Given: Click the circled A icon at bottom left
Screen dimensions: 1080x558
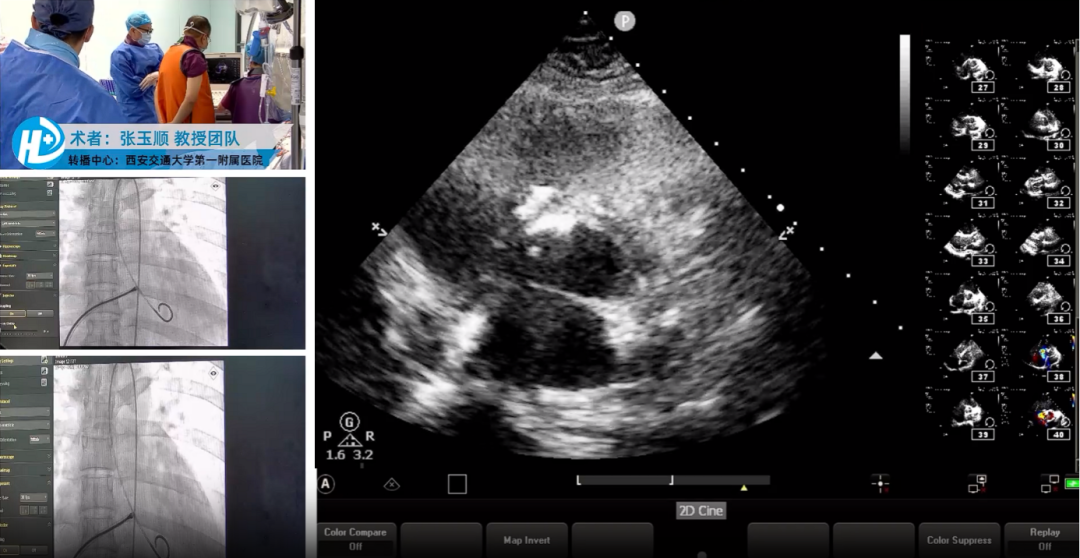Looking at the screenshot, I should [x=326, y=484].
